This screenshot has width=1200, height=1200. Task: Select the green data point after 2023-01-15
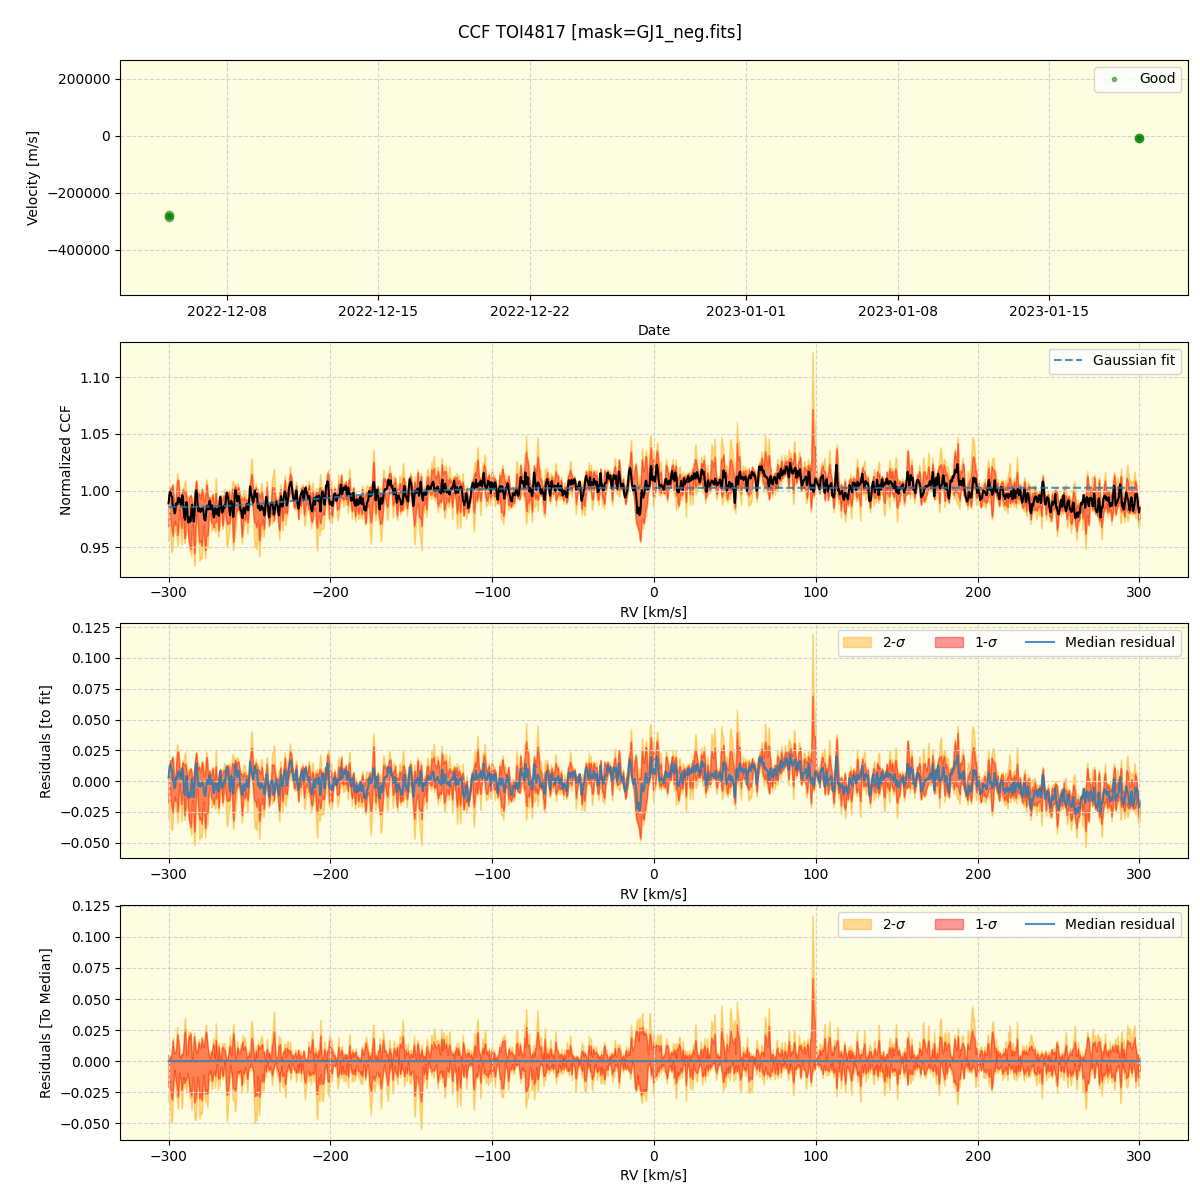1139,138
